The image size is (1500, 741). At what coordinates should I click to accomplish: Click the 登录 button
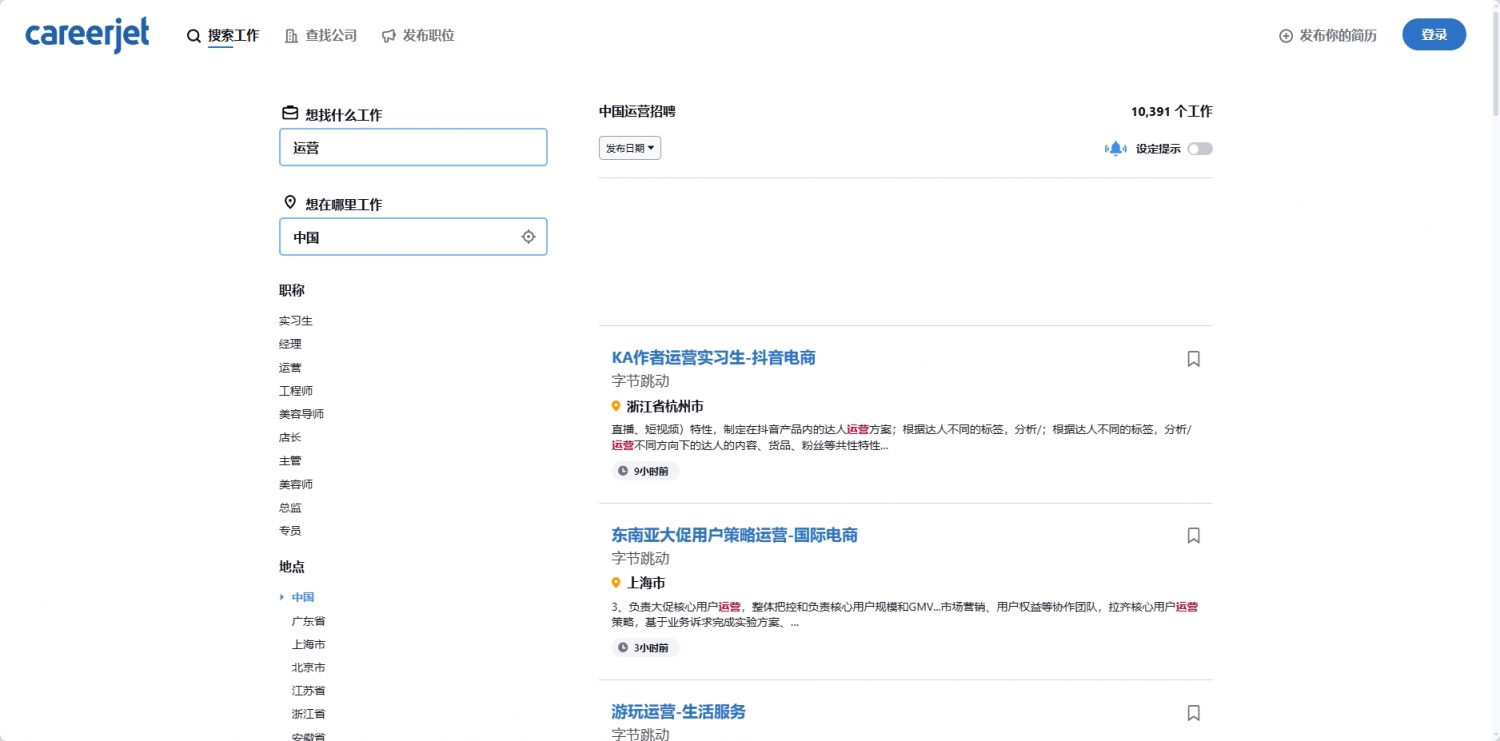click(1434, 35)
